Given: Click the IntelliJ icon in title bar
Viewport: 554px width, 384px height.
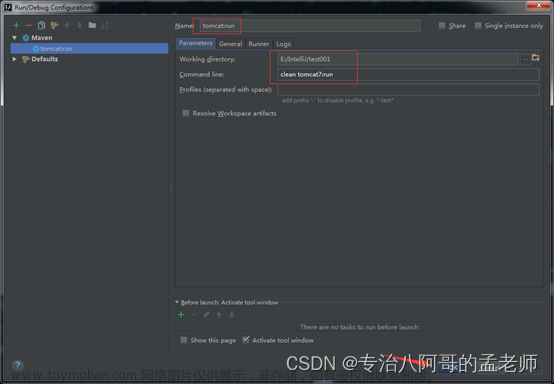Looking at the screenshot, I should [8, 7].
